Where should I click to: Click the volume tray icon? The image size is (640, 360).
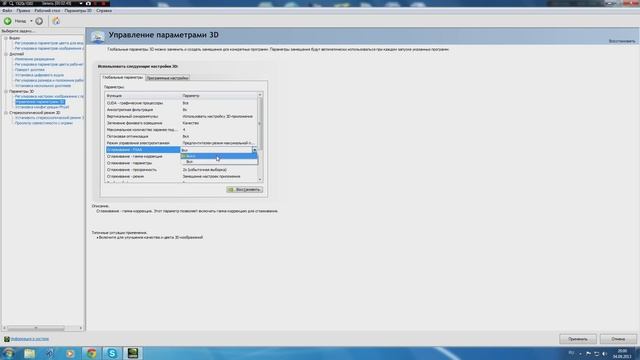pos(604,353)
